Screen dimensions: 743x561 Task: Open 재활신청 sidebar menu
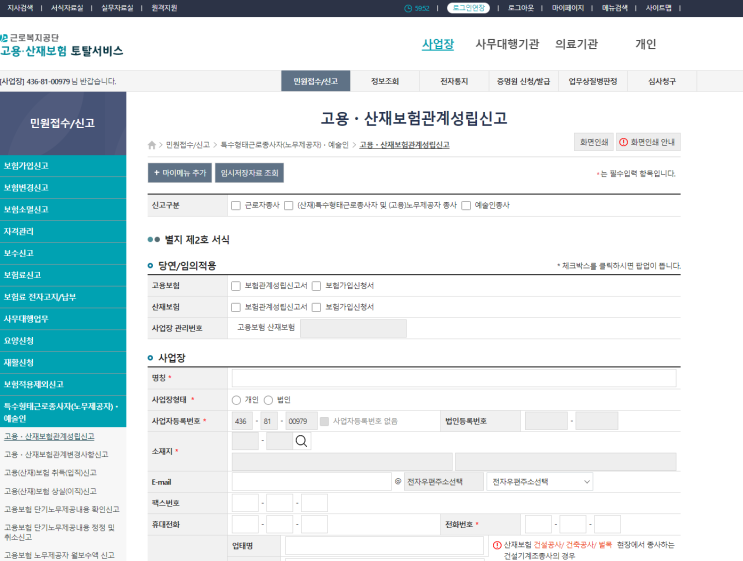pyautogui.click(x=63, y=362)
